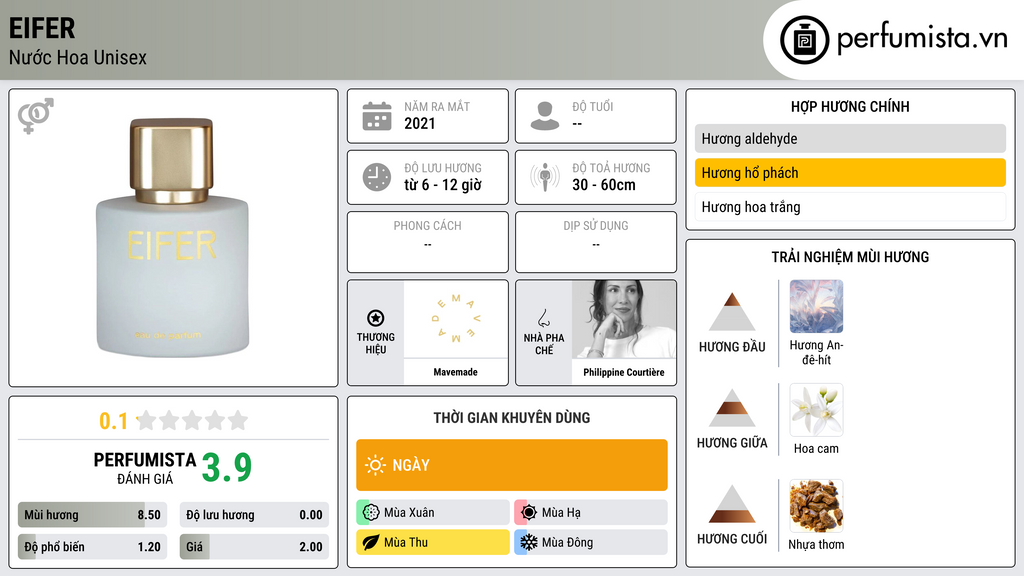Click the star badge icon above Thương hiệu
Image resolution: width=1024 pixels, height=576 pixels.
click(376, 318)
